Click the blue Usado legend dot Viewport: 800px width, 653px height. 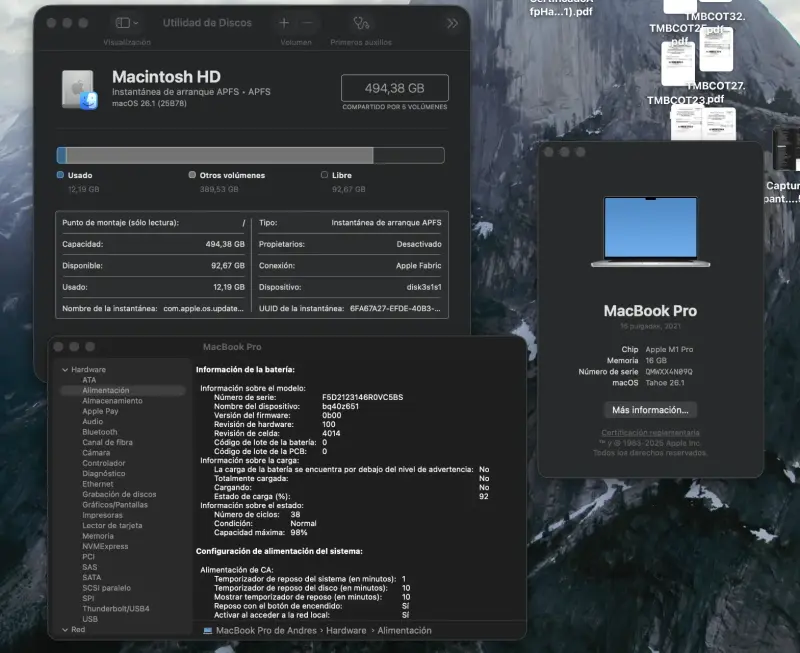click(x=60, y=175)
